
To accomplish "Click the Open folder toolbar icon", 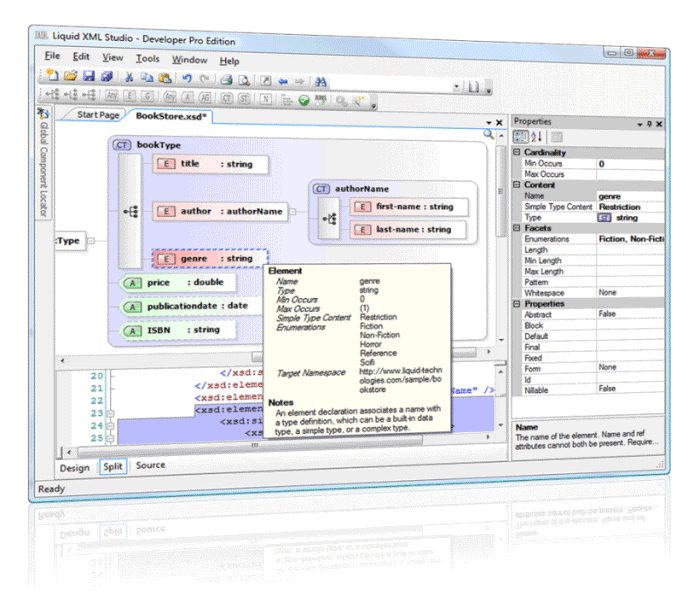I will (x=70, y=76).
